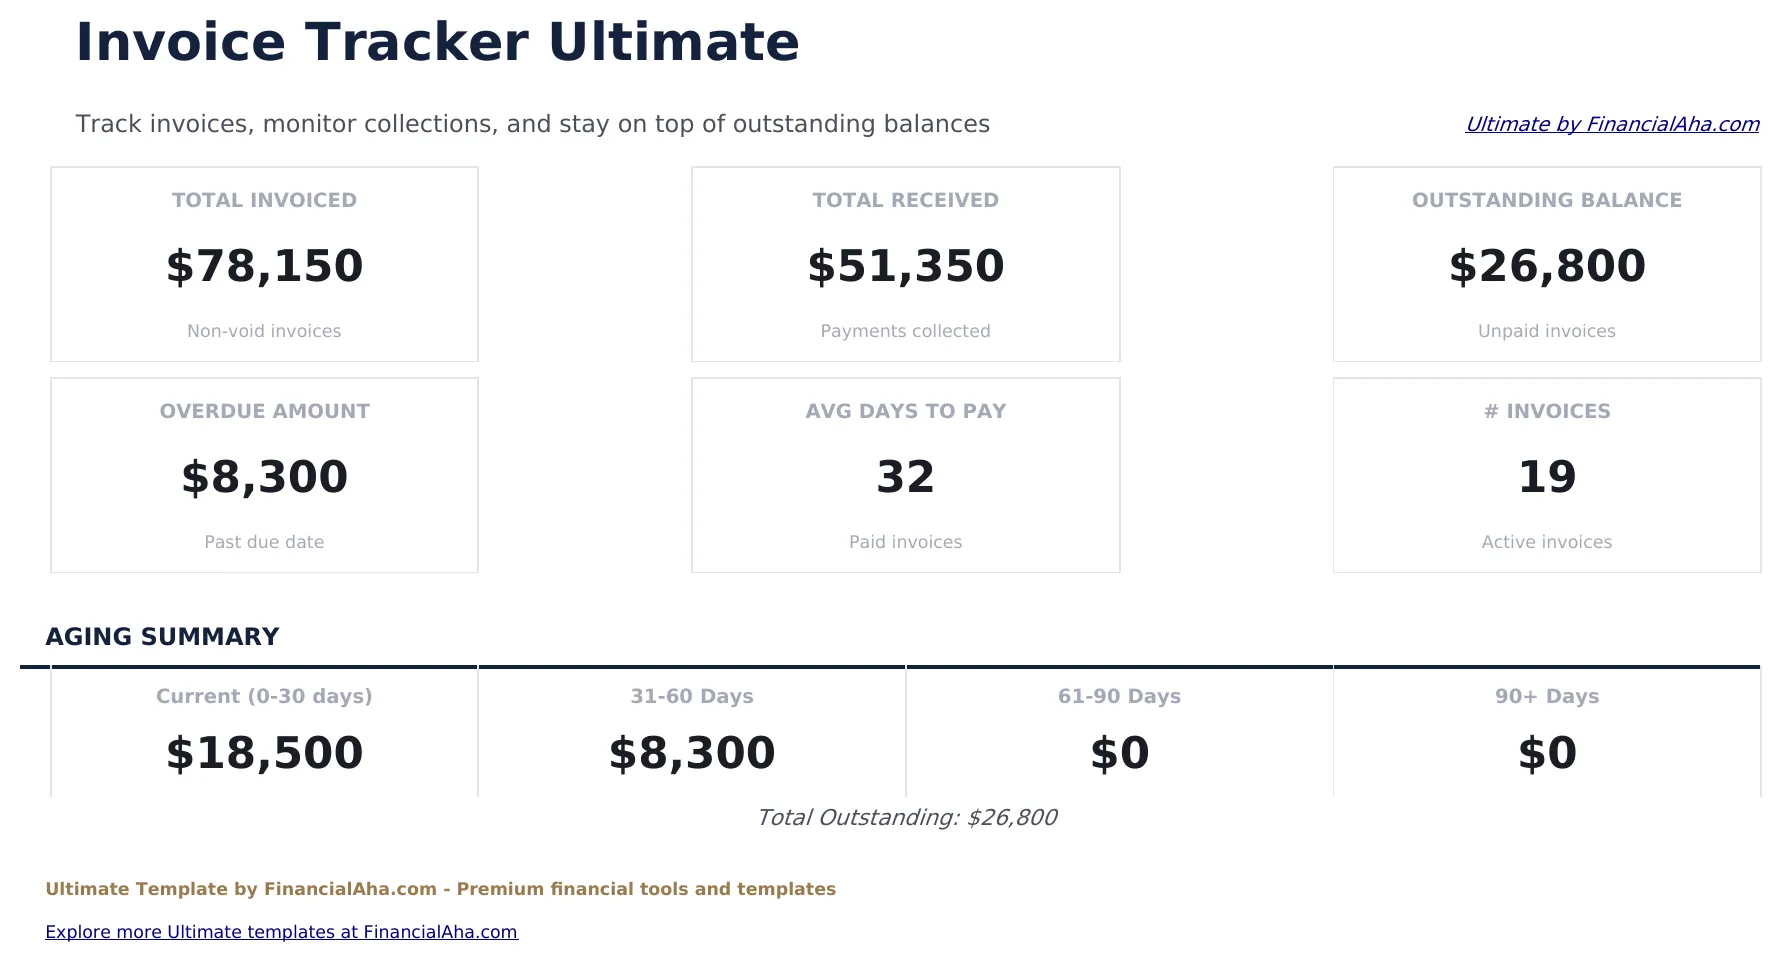Click the Total Outstanding $26,800 text
Image resolution: width=1782 pixels, height=962 pixels.
[x=907, y=817]
